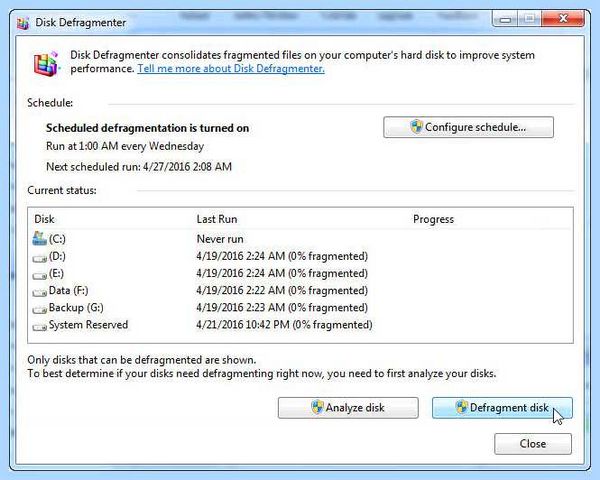Start defragmenting with Defragment disk button
The width and height of the screenshot is (600, 480).
pyautogui.click(x=502, y=408)
